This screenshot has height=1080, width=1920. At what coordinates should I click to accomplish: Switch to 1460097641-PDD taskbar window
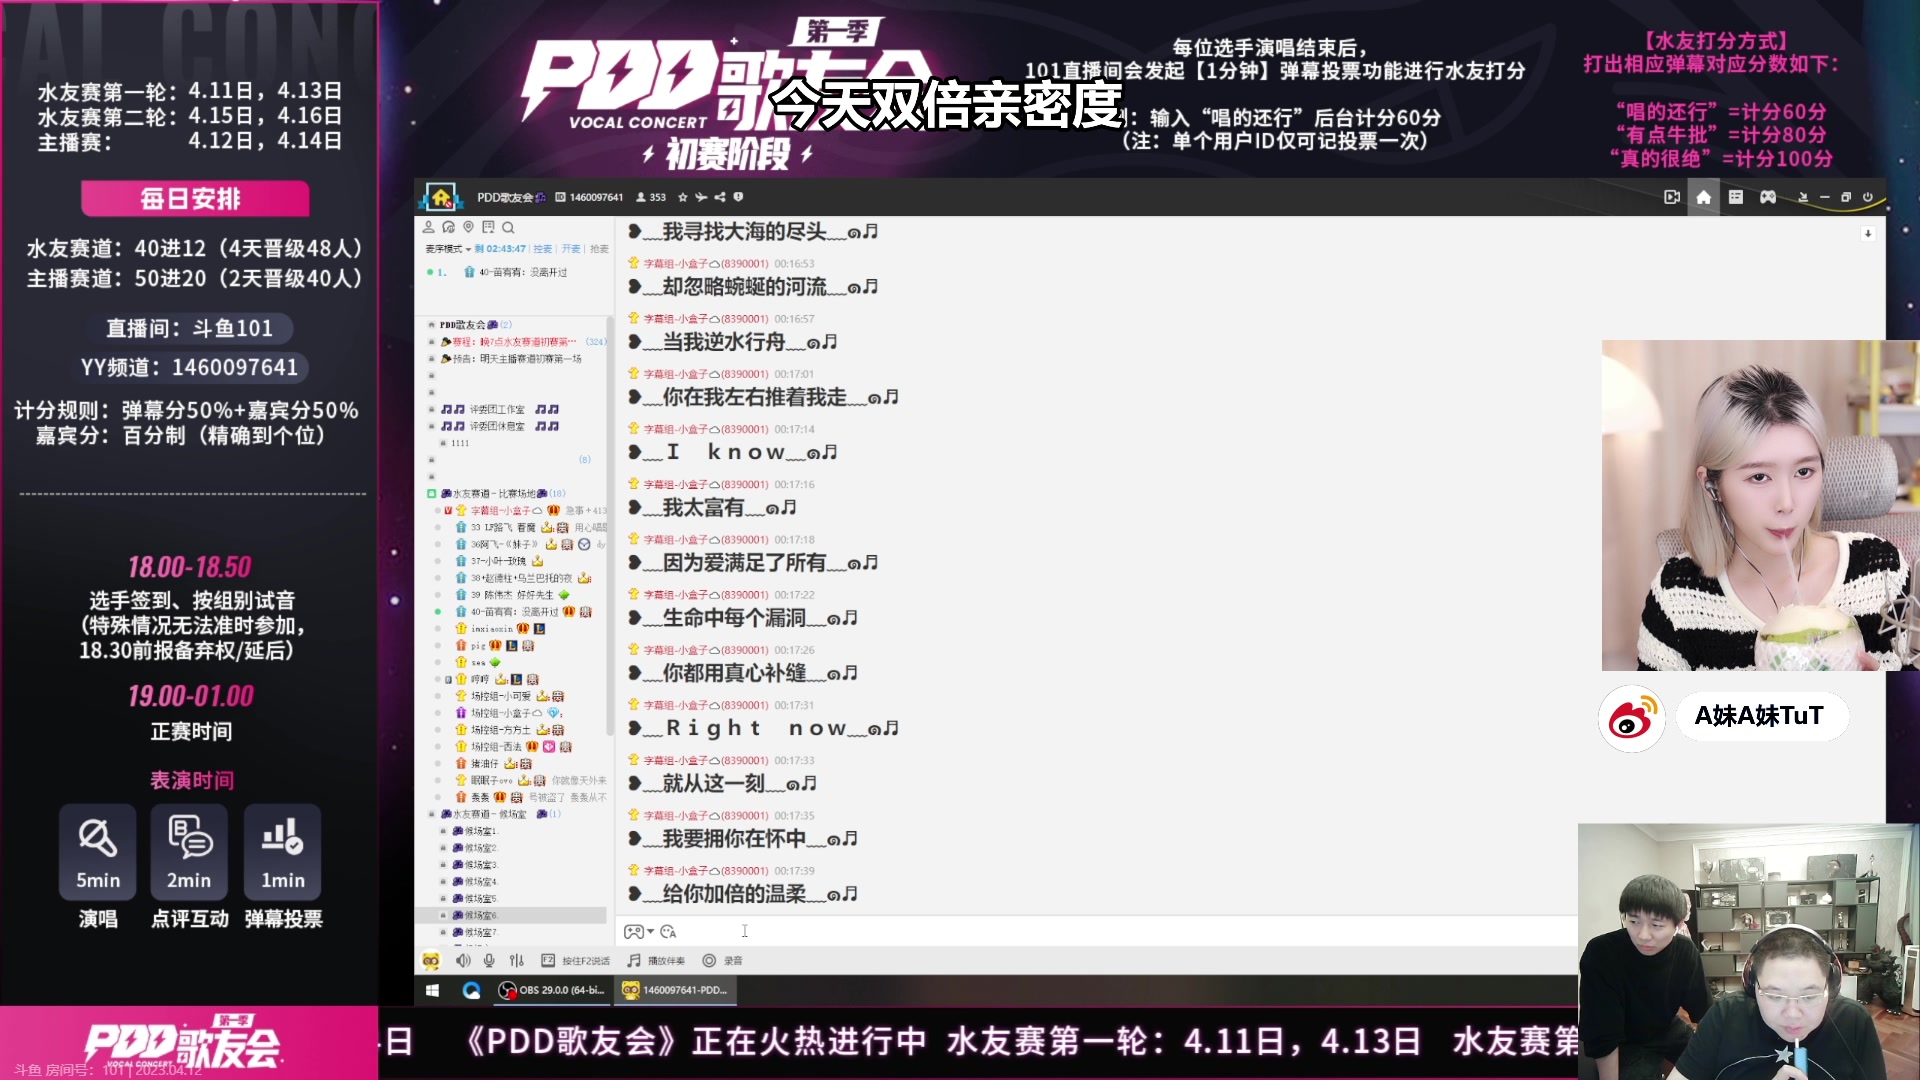click(676, 990)
